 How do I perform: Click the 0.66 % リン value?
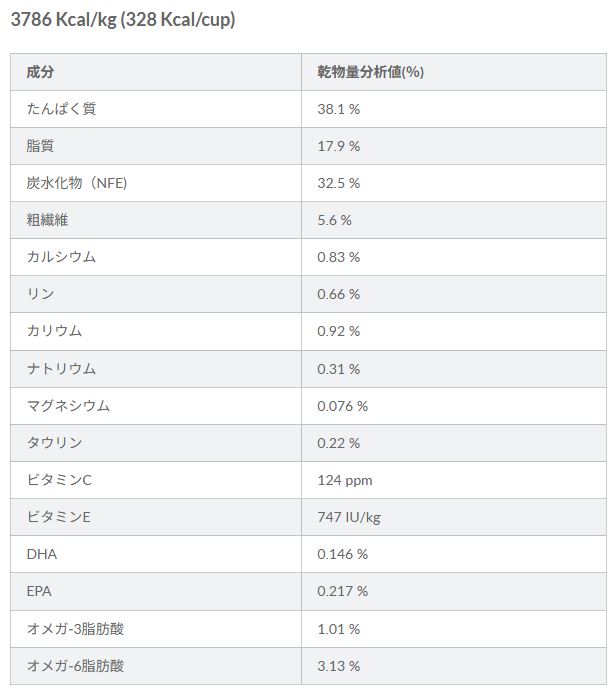(339, 294)
